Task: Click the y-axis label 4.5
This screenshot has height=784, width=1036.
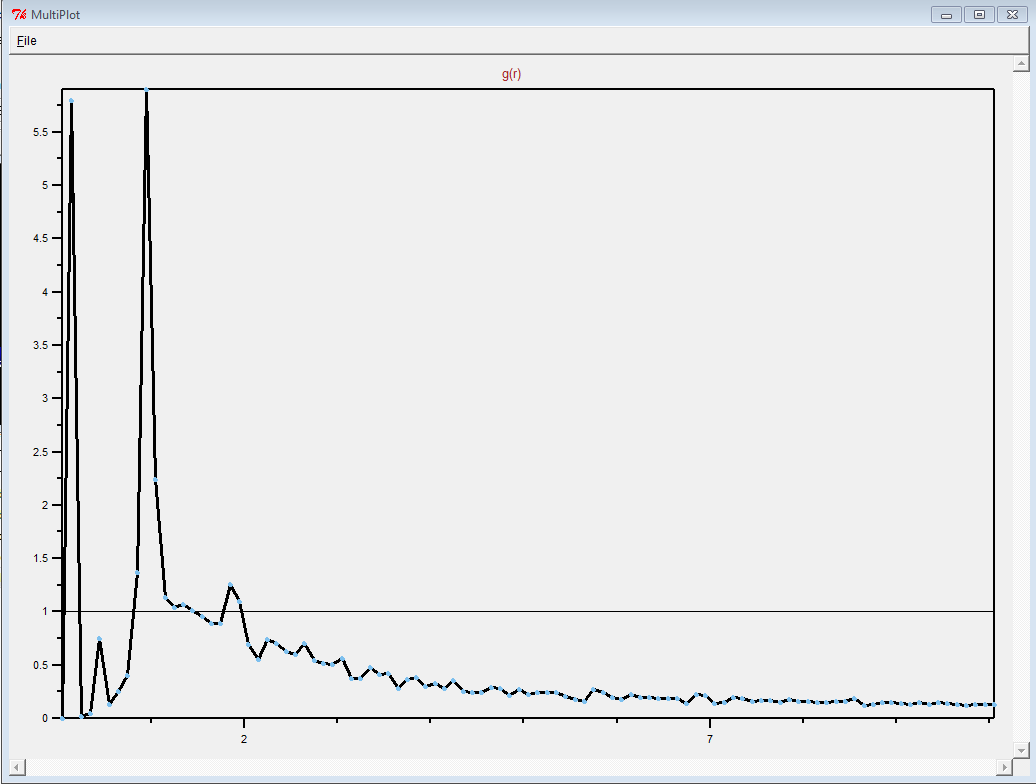Action: coord(41,238)
